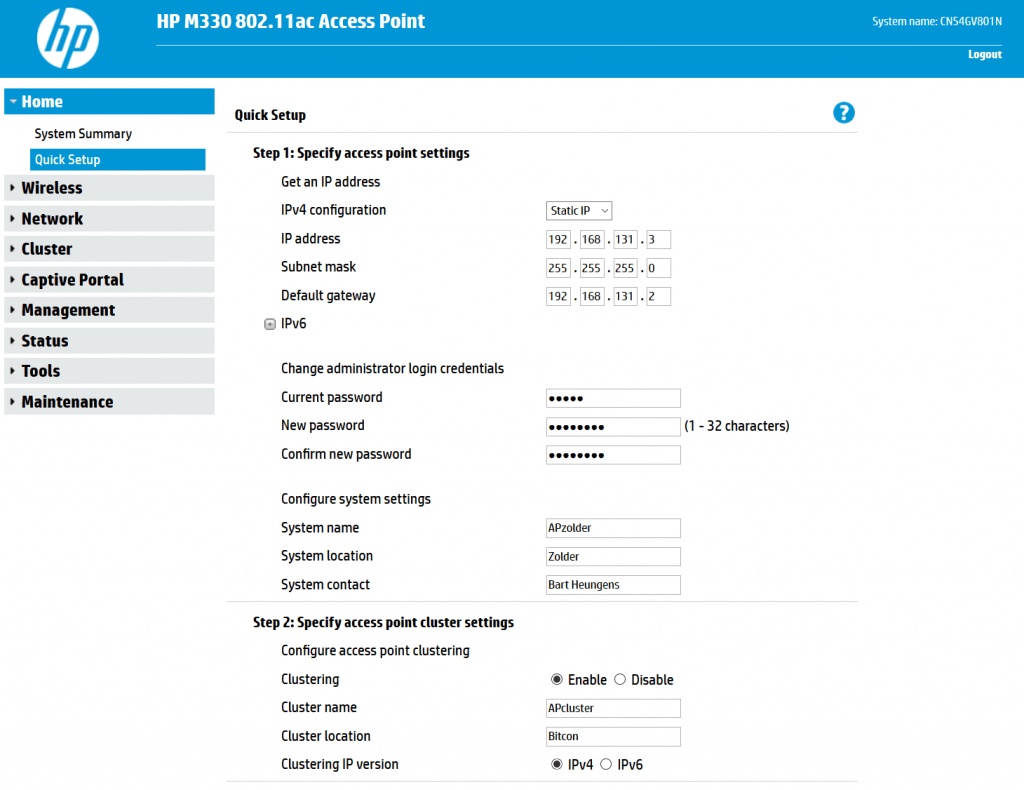The image size is (1024, 790).
Task: Choose IPv6 clustering IP version
Action: tap(606, 765)
